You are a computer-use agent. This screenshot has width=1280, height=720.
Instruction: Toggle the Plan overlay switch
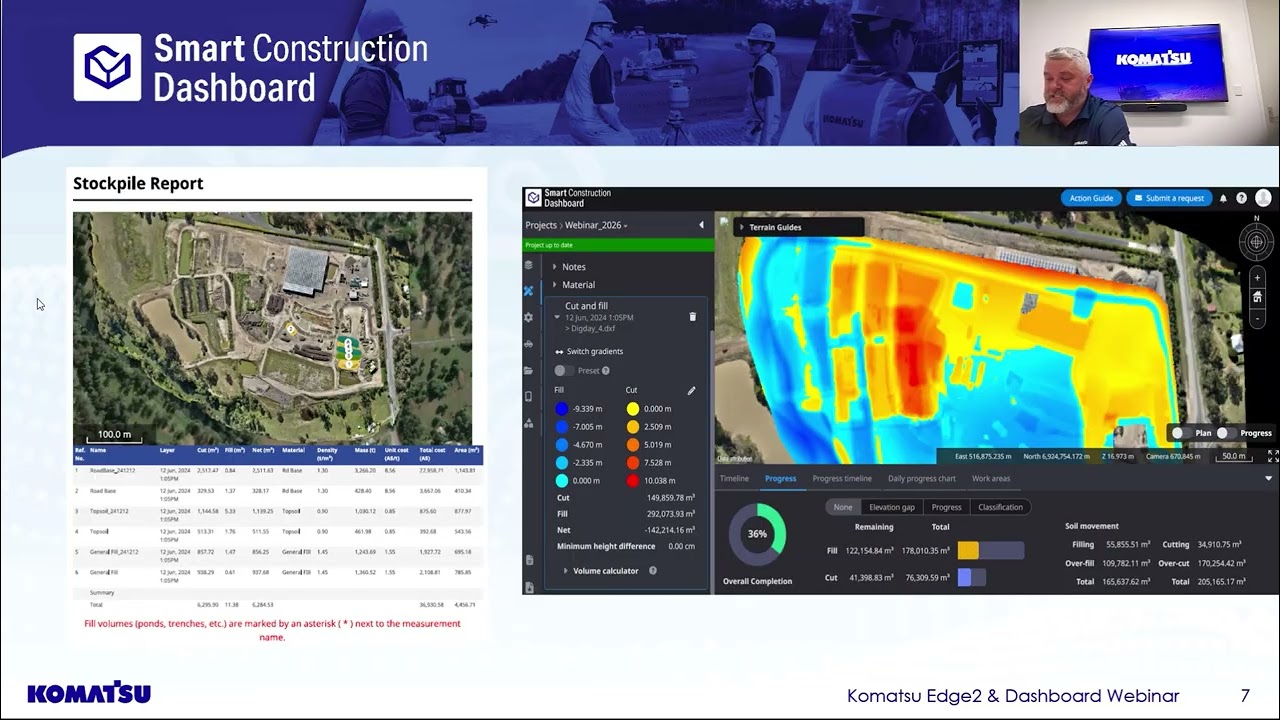click(x=1182, y=433)
